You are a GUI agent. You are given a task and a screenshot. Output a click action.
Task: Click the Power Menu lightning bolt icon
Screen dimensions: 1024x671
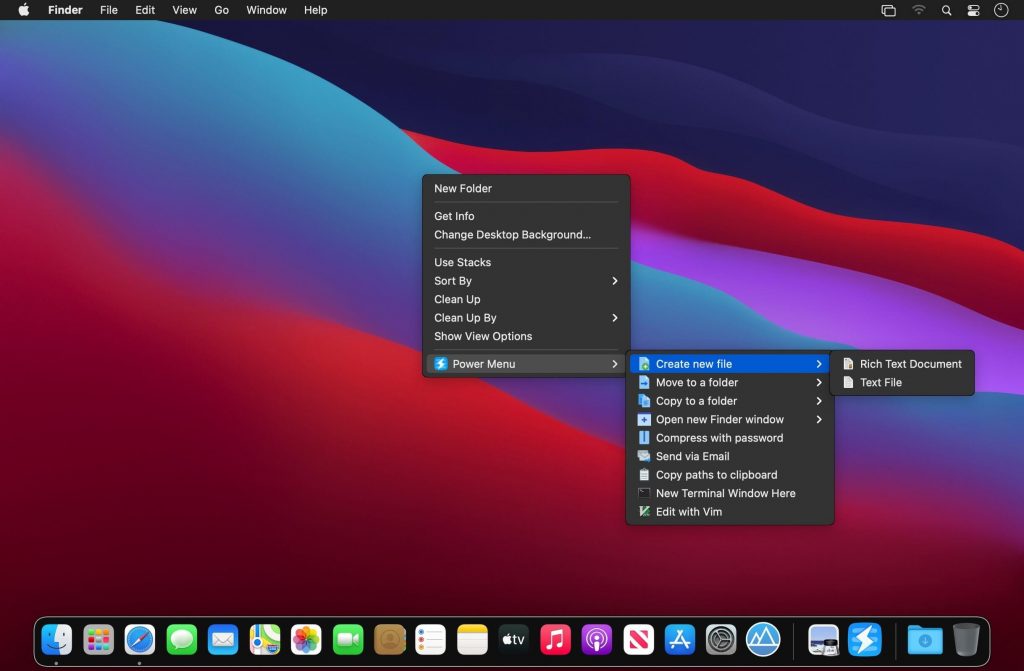440,364
